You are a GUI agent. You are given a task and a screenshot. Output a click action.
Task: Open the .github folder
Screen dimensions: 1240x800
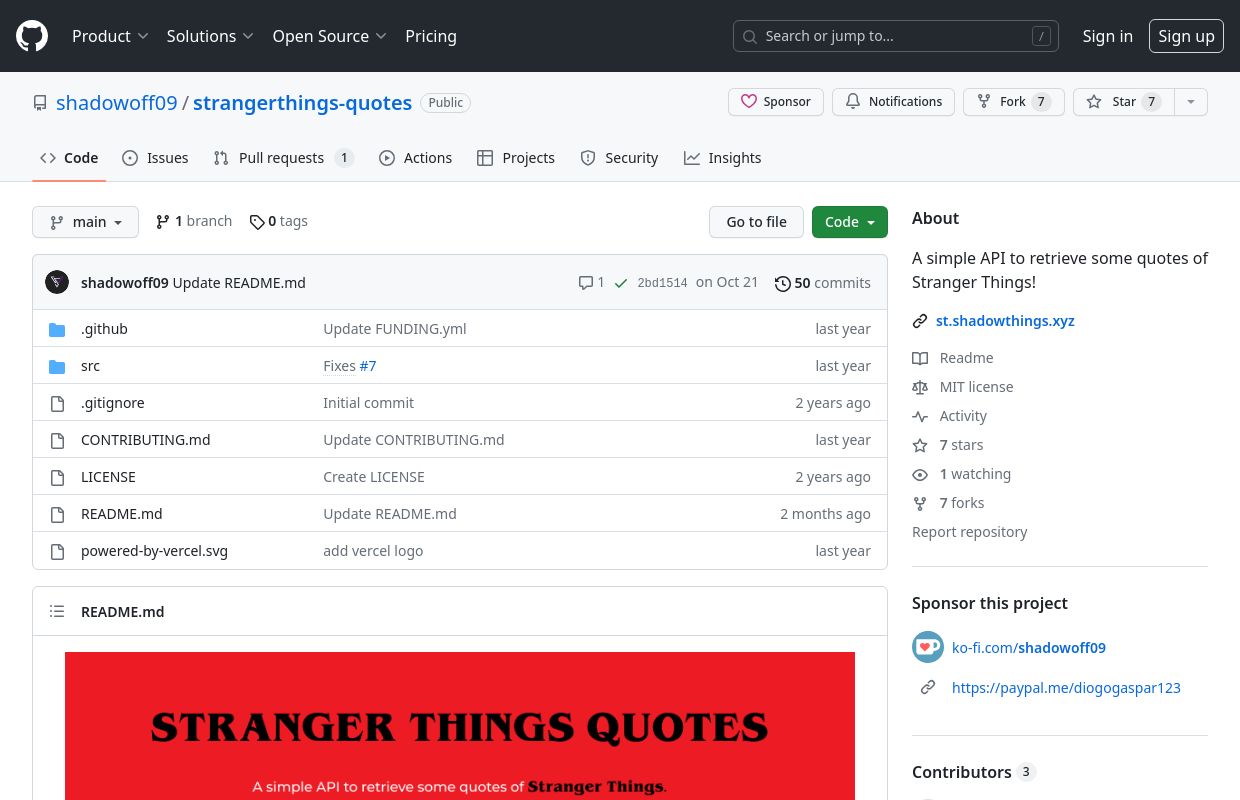pyautogui.click(x=104, y=329)
